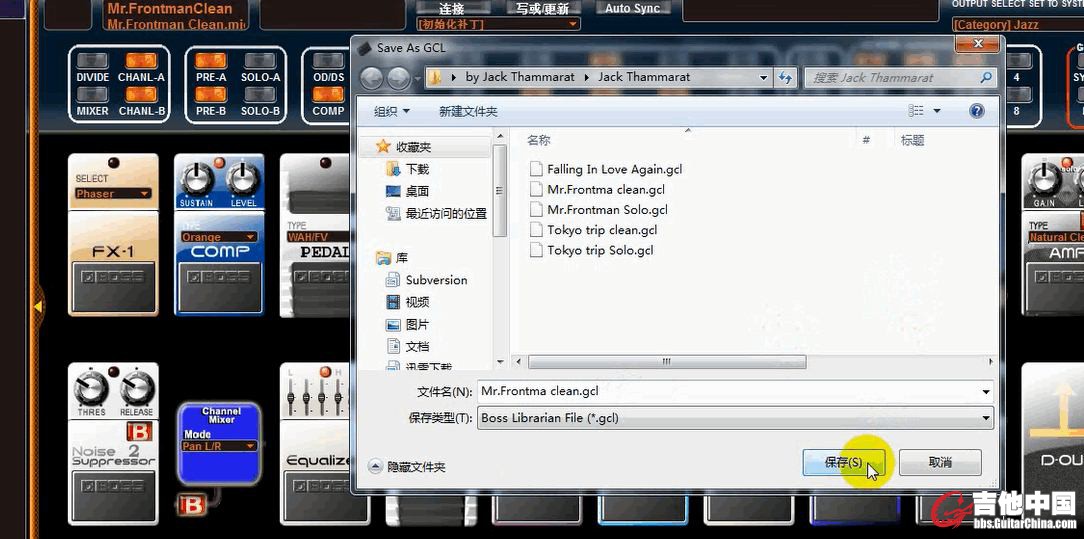Image resolution: width=1084 pixels, height=539 pixels.
Task: Adjust the AMP GAIN knob
Action: [x=1044, y=180]
